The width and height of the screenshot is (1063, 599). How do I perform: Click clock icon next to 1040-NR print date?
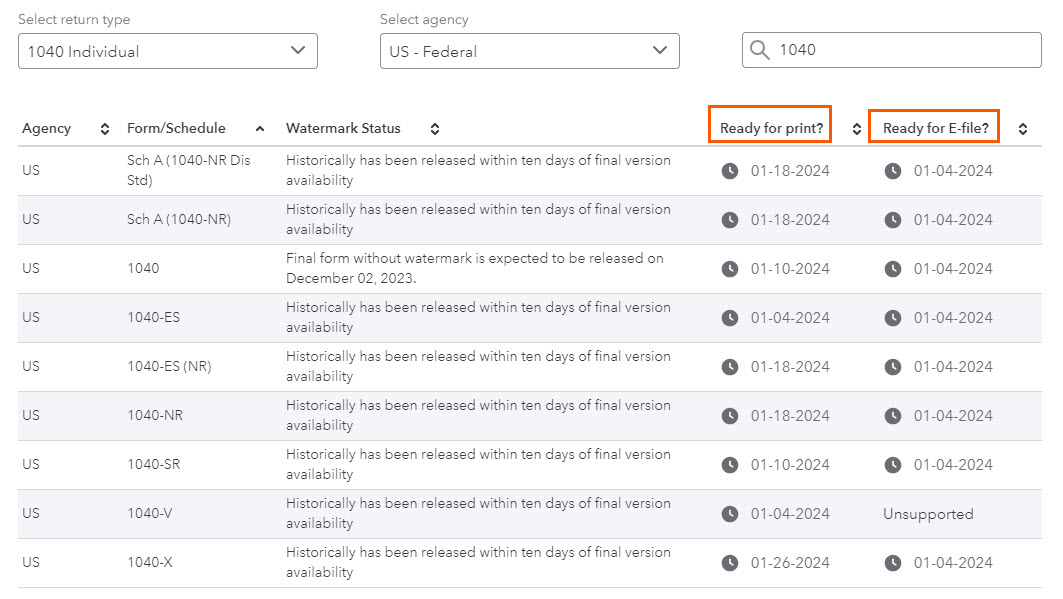coord(729,416)
